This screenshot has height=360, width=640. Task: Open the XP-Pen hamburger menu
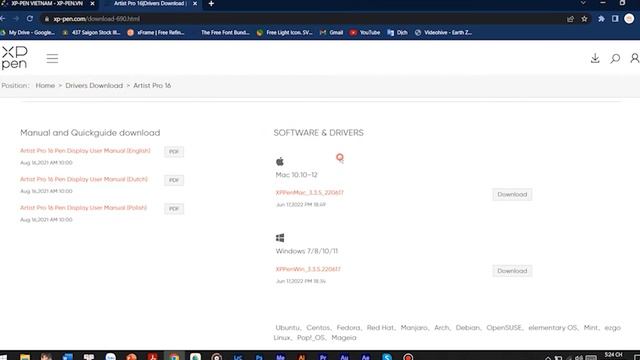click(52, 58)
